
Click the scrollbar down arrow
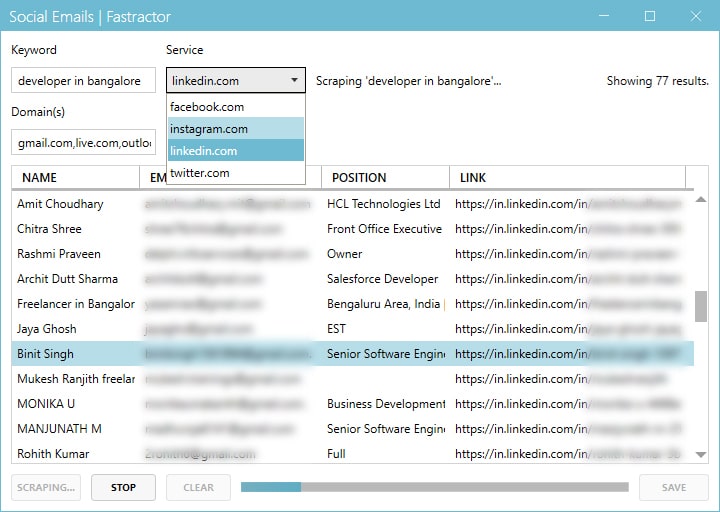(x=701, y=455)
